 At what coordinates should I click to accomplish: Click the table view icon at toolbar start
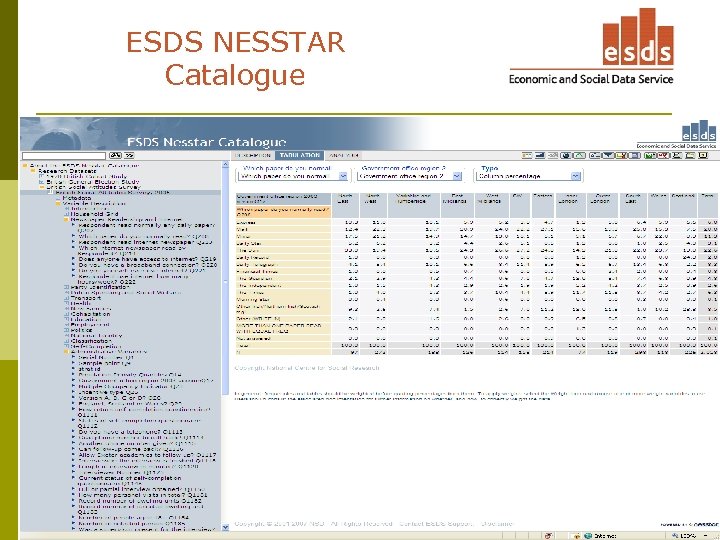point(527,156)
